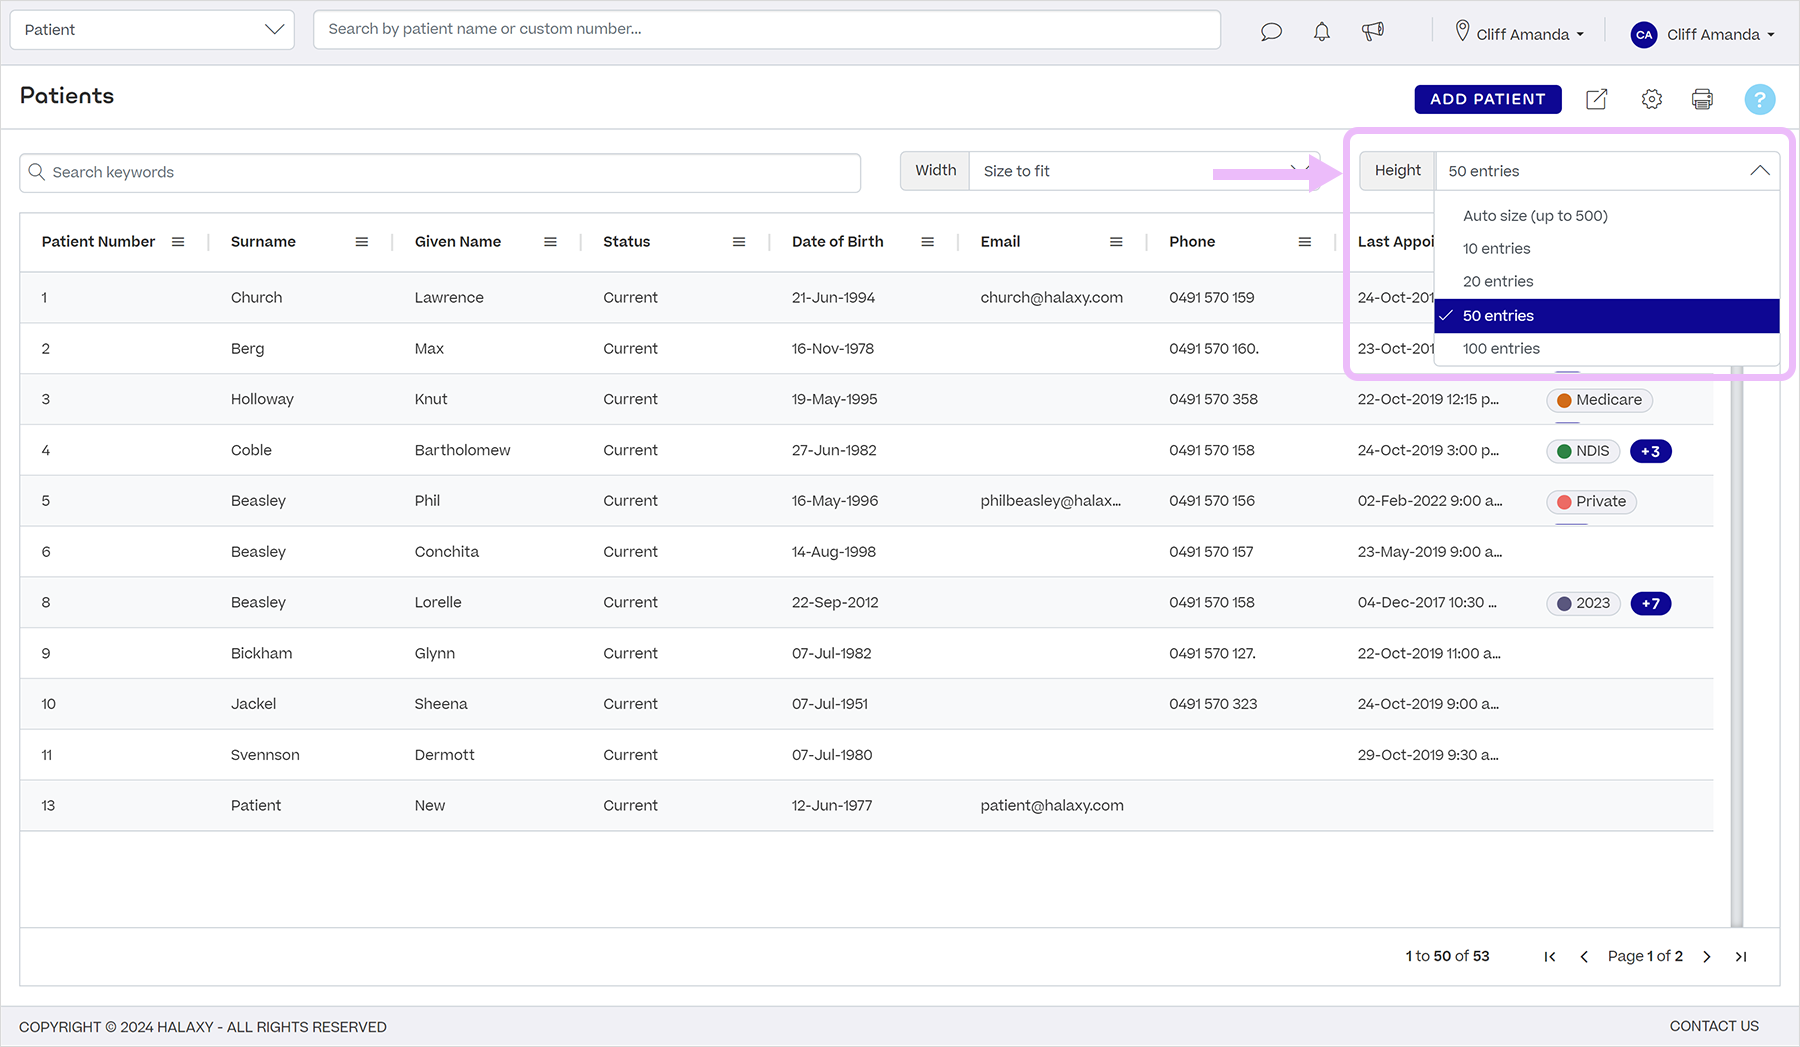Open Surname column menu
1800x1047 pixels.
coord(362,242)
